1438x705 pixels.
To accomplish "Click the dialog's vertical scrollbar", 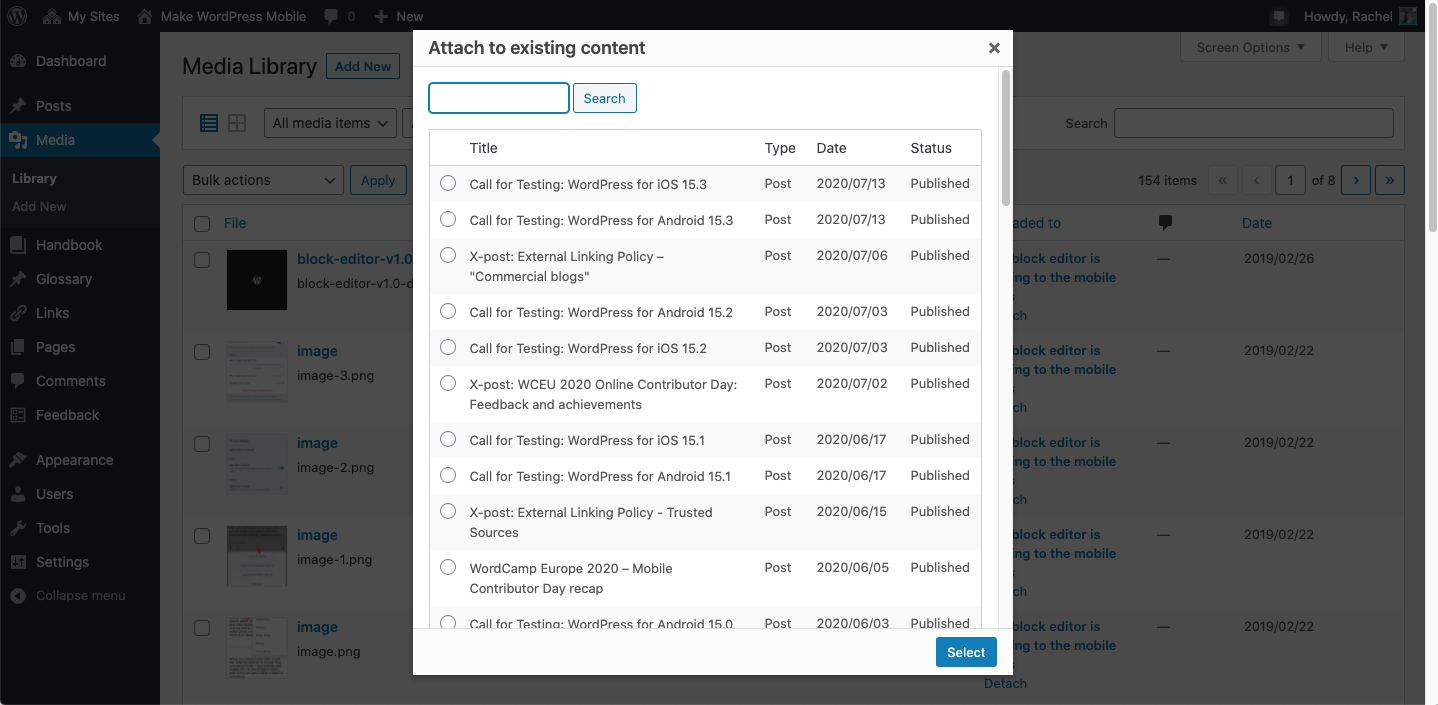I will pos(1006,138).
